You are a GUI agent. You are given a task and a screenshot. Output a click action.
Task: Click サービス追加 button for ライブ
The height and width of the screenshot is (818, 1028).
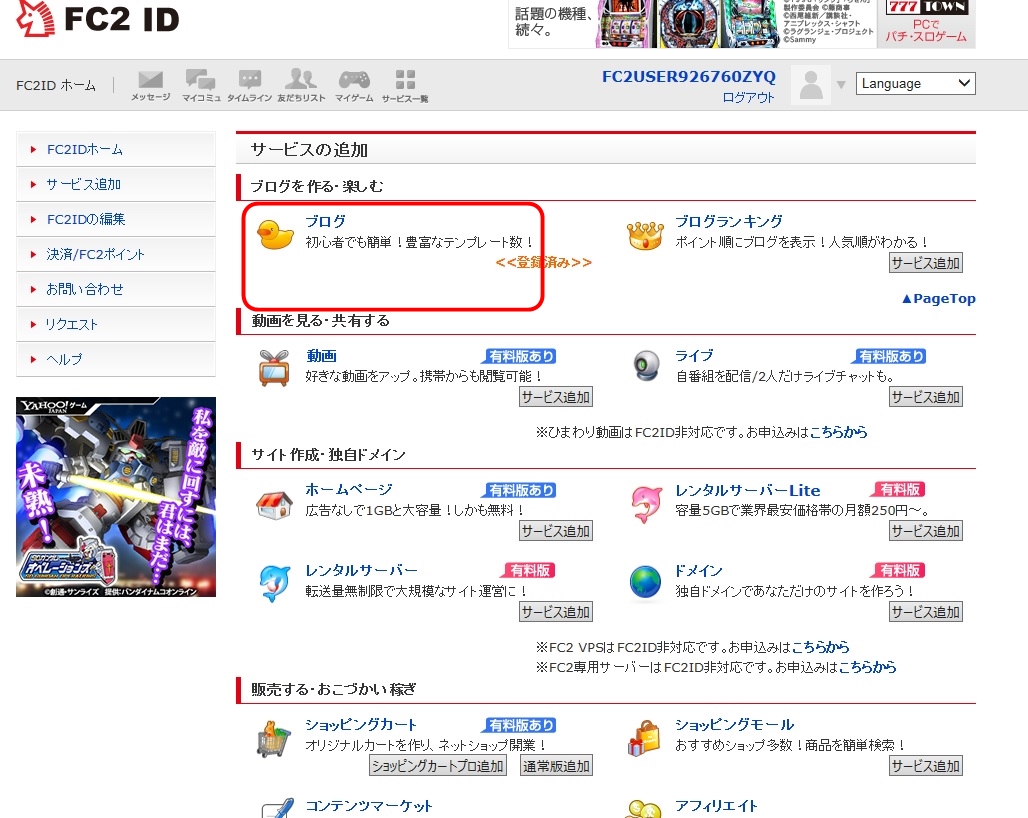926,397
